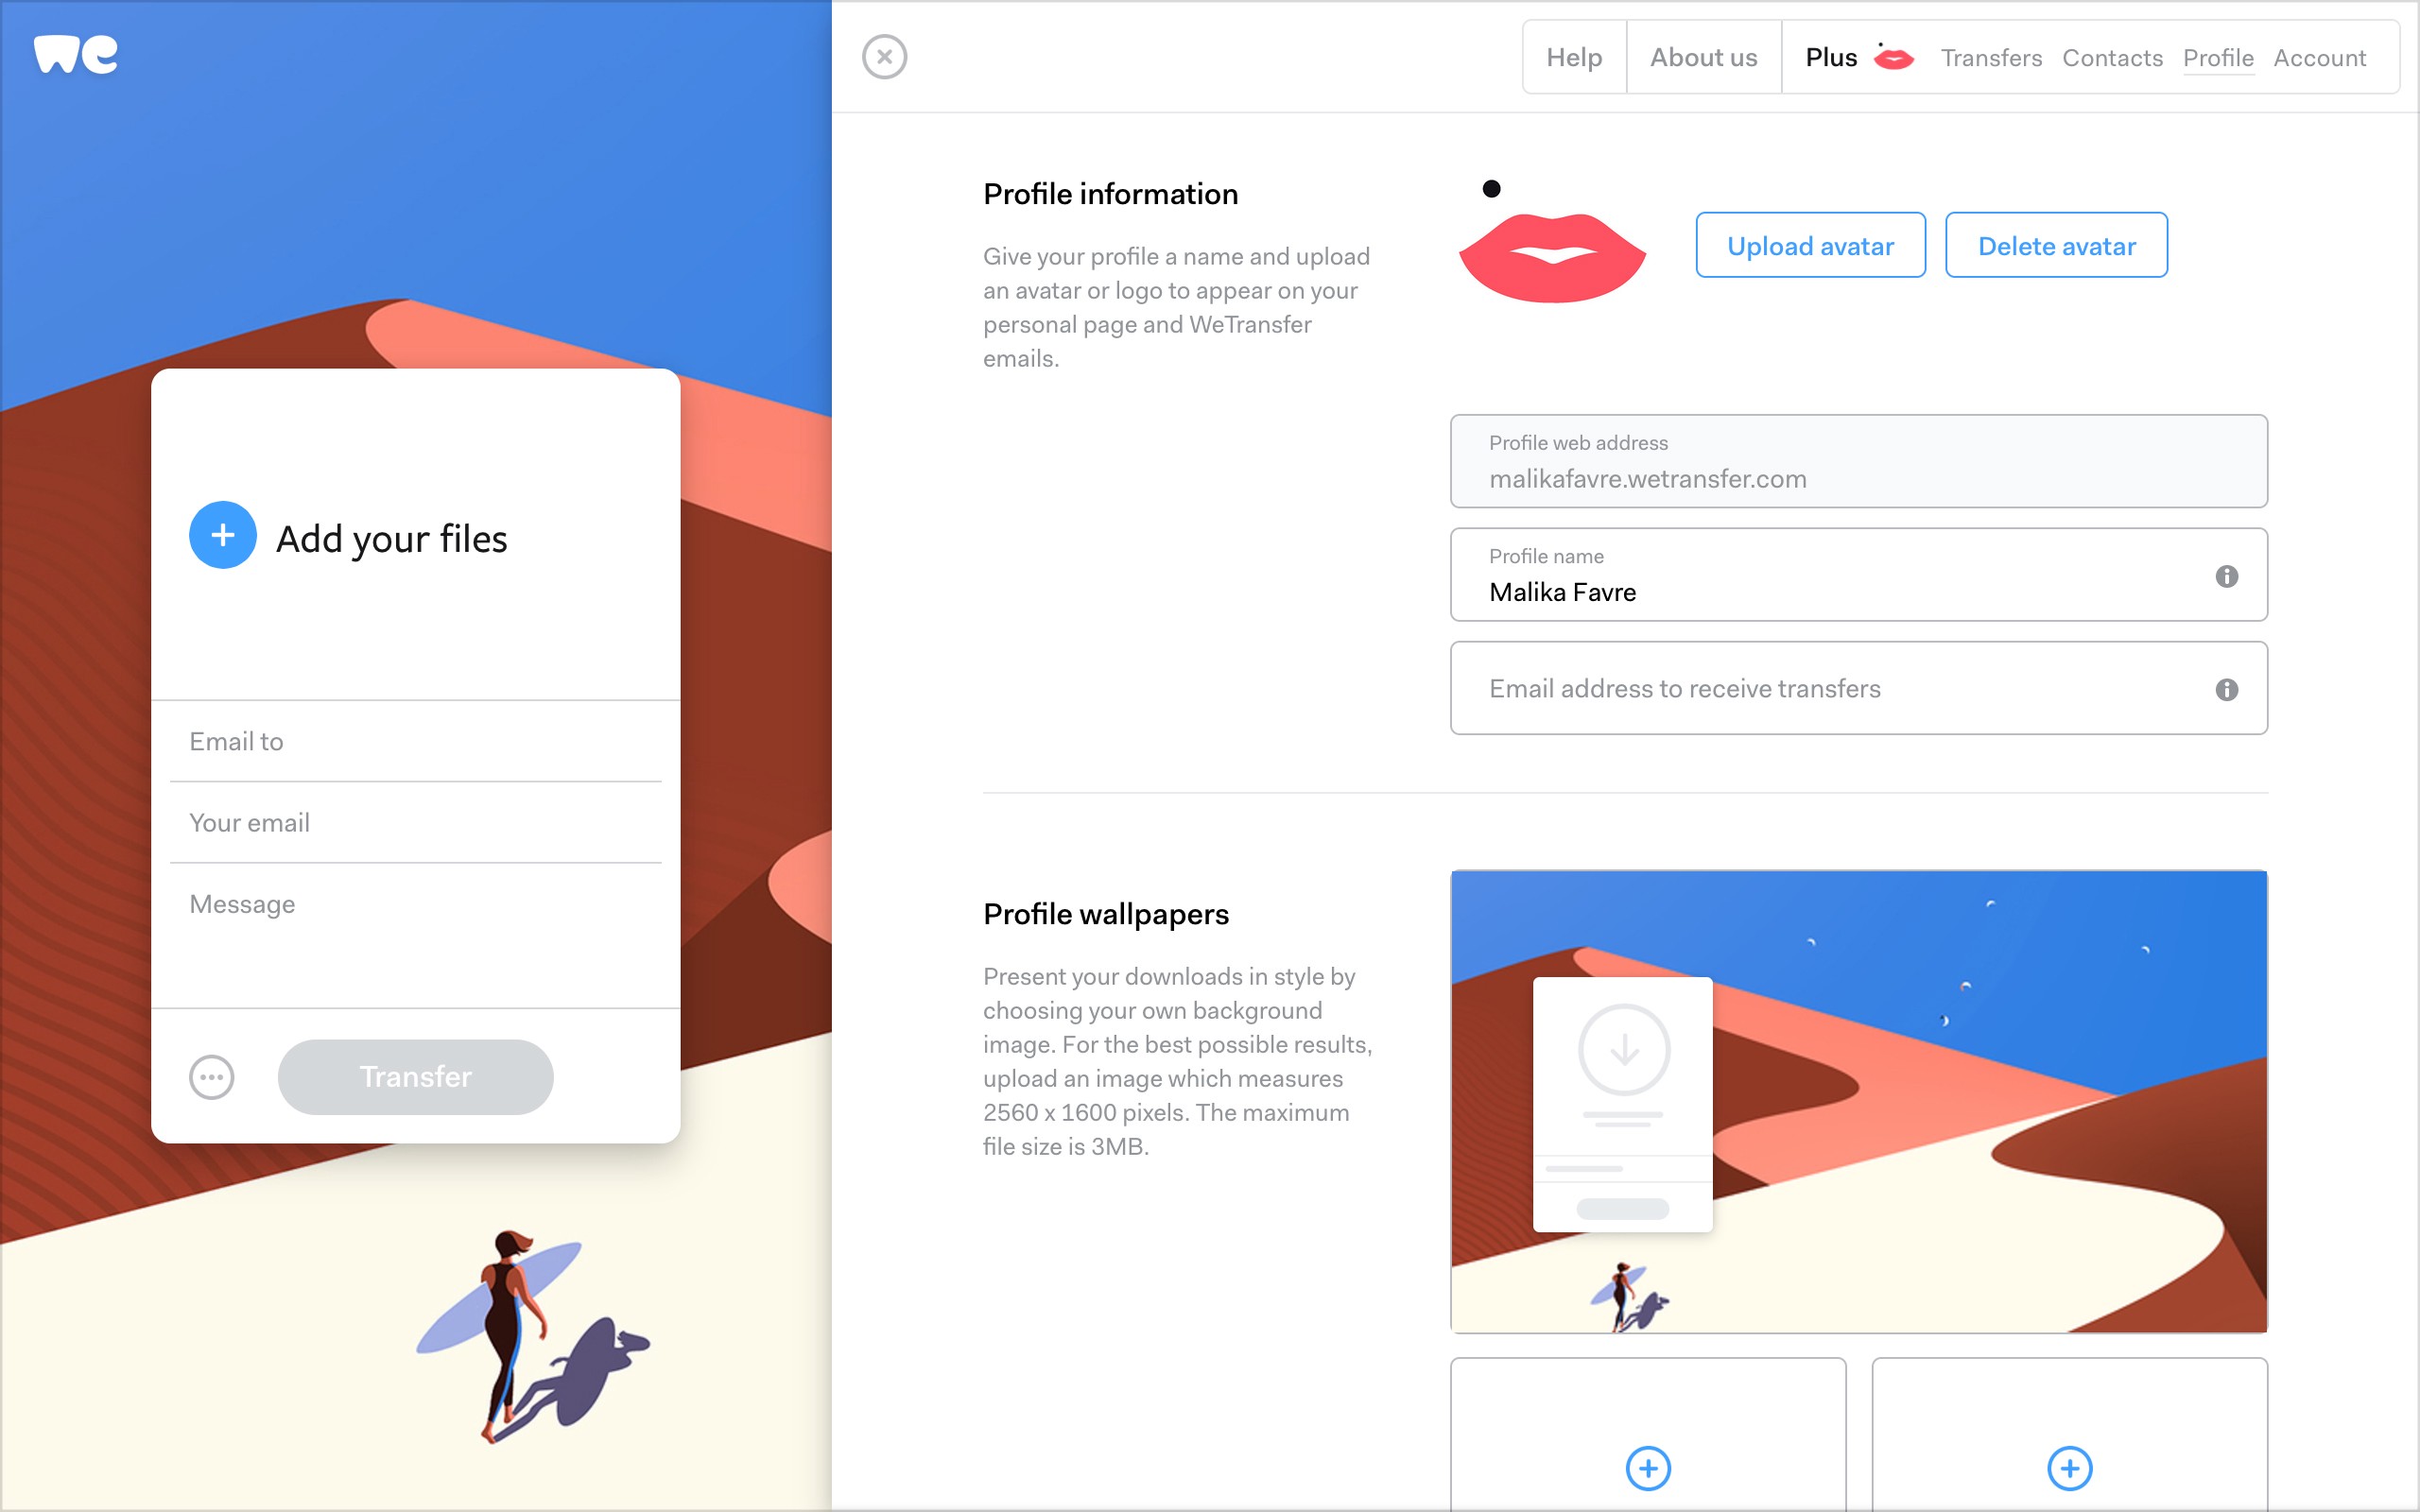This screenshot has height=1512, width=2420.
Task: Click Upload avatar button
Action: pyautogui.click(x=1808, y=246)
